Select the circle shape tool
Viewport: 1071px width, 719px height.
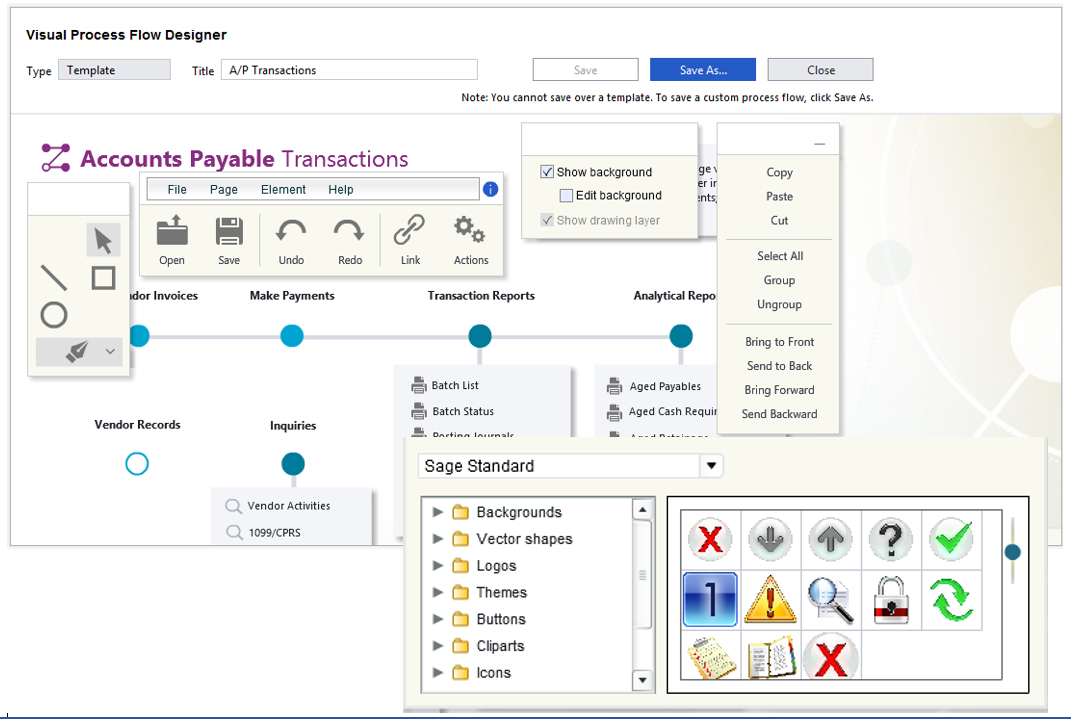(54, 316)
